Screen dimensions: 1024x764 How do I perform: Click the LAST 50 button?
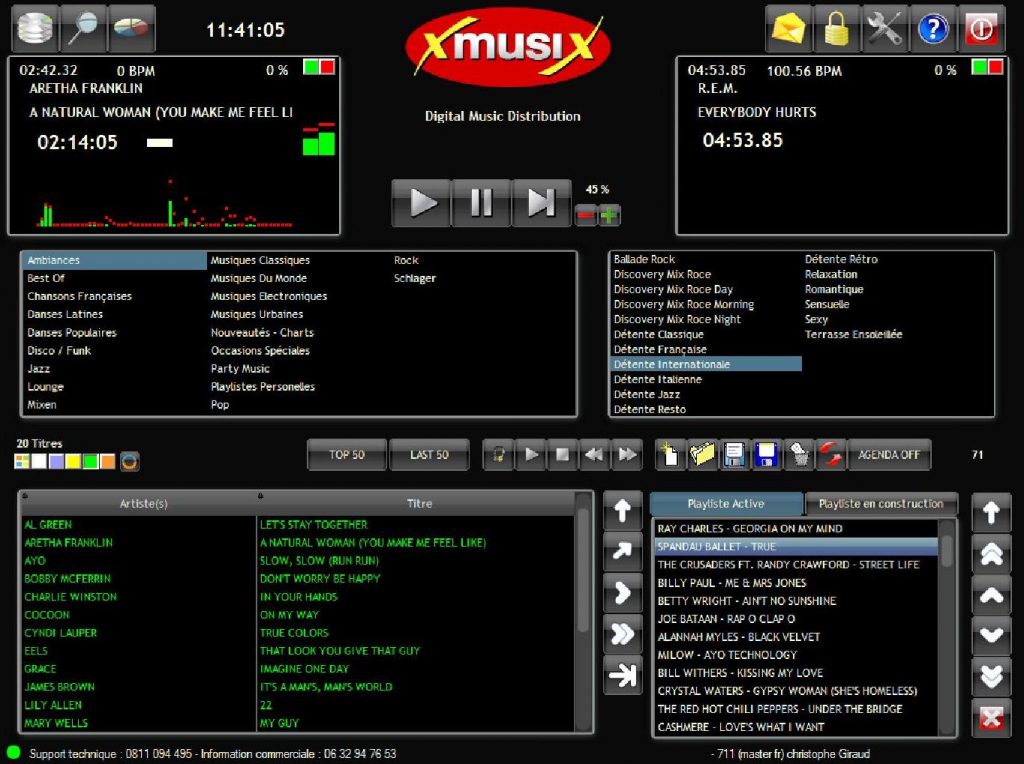[x=429, y=454]
